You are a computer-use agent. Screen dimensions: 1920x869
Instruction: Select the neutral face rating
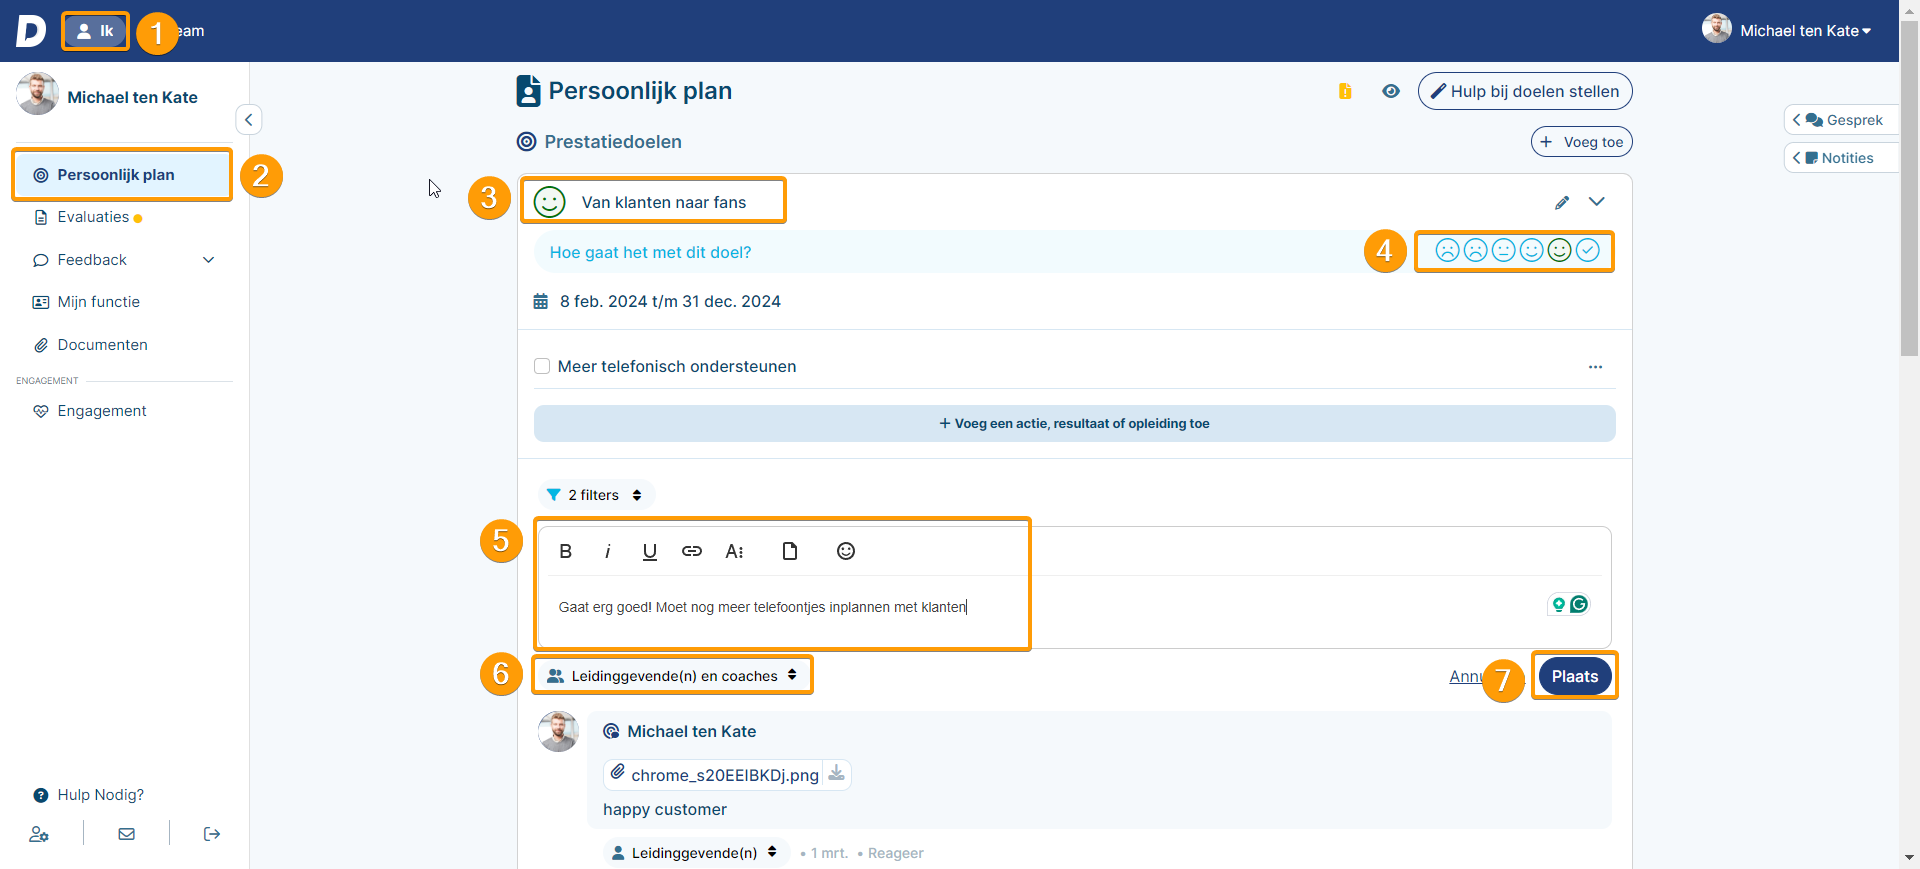[1503, 250]
